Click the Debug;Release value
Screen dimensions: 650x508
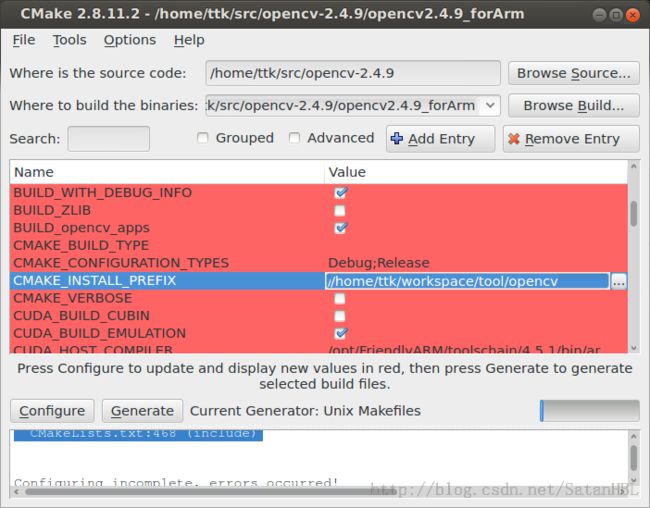click(378, 263)
